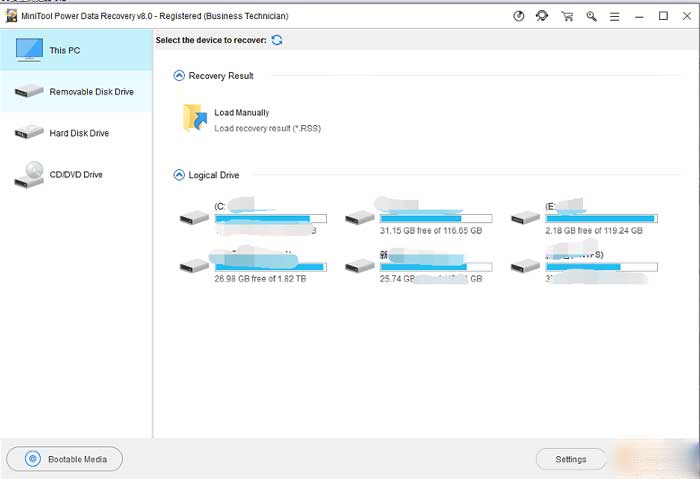Switch to Hard Disk Drive
This screenshot has width=700, height=479.
point(76,133)
